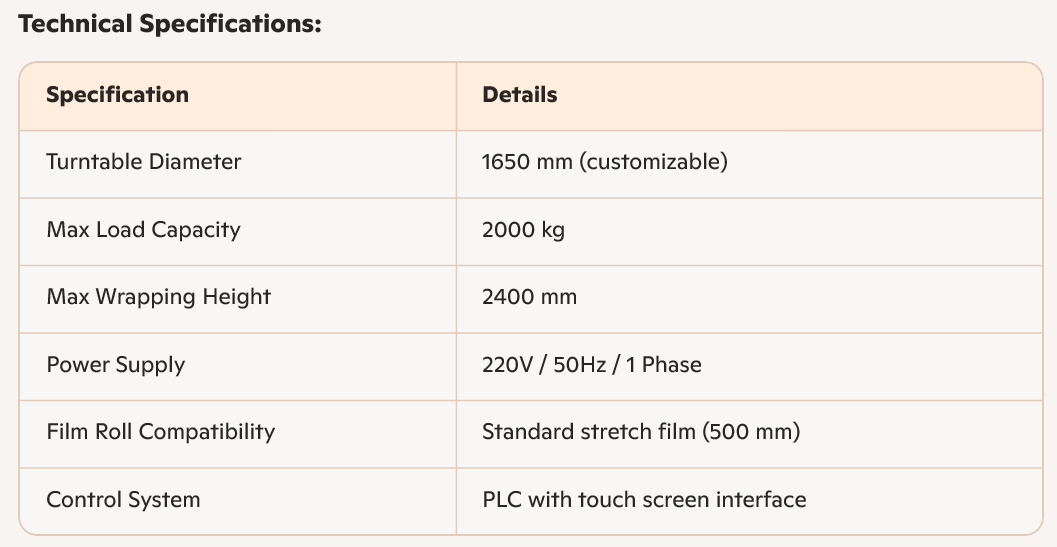
Task: Select PLC with touch screen interface text
Action: 644,500
